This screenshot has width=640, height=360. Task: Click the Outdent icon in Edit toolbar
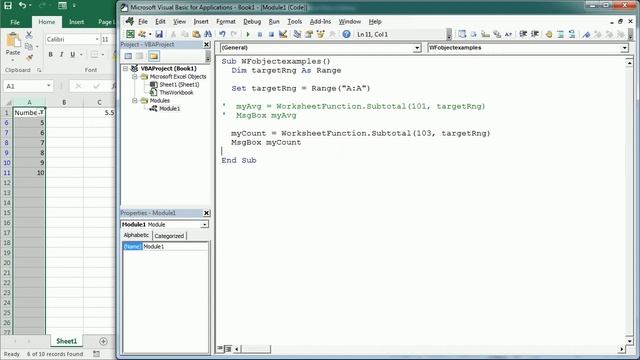tap(535, 34)
